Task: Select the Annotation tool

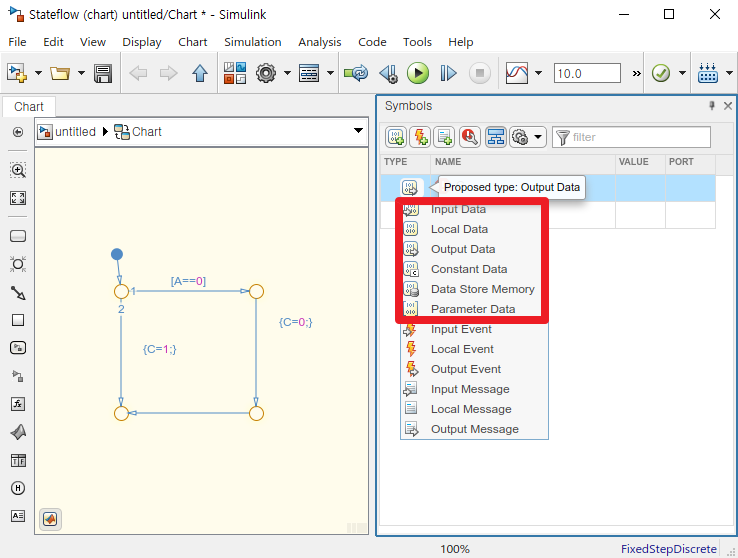Action: point(18,516)
